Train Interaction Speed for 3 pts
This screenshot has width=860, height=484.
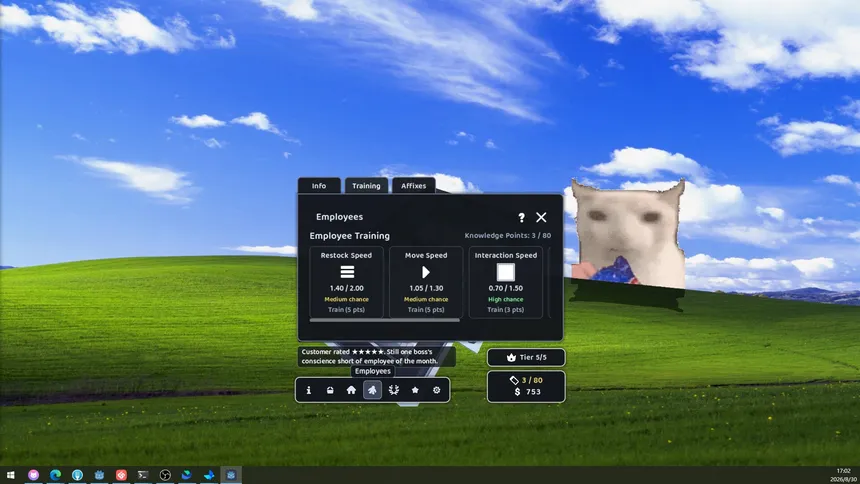[506, 309]
